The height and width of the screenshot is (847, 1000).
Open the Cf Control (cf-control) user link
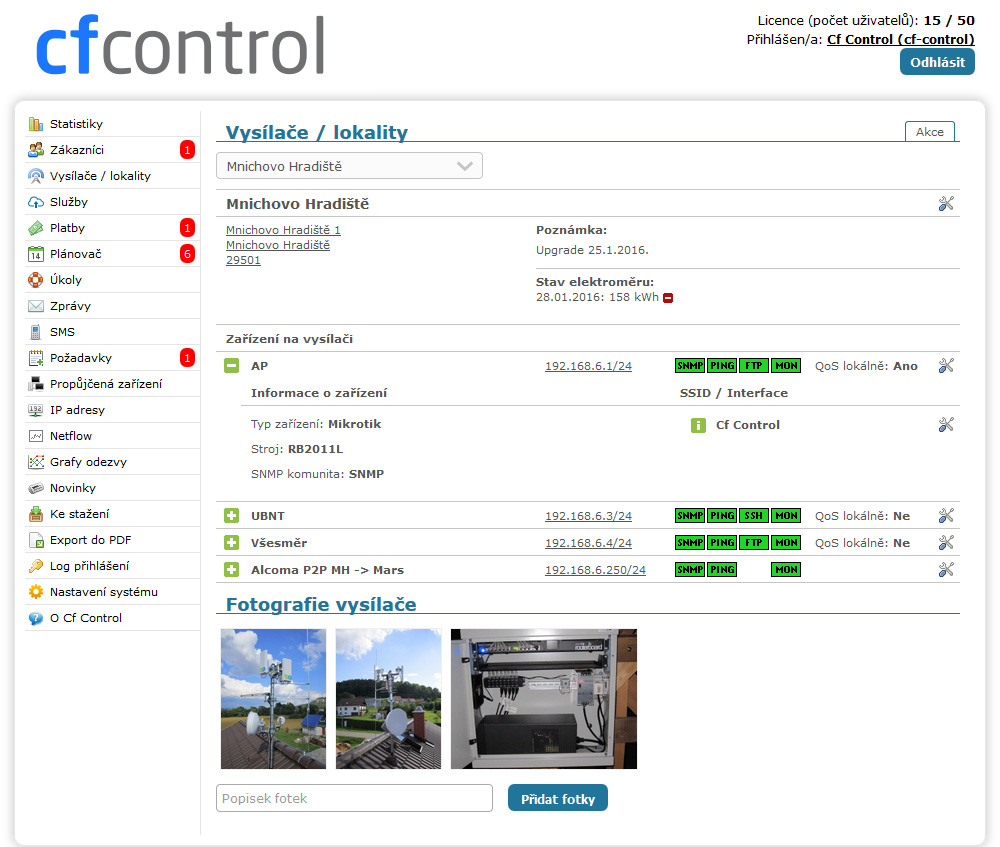(x=901, y=40)
